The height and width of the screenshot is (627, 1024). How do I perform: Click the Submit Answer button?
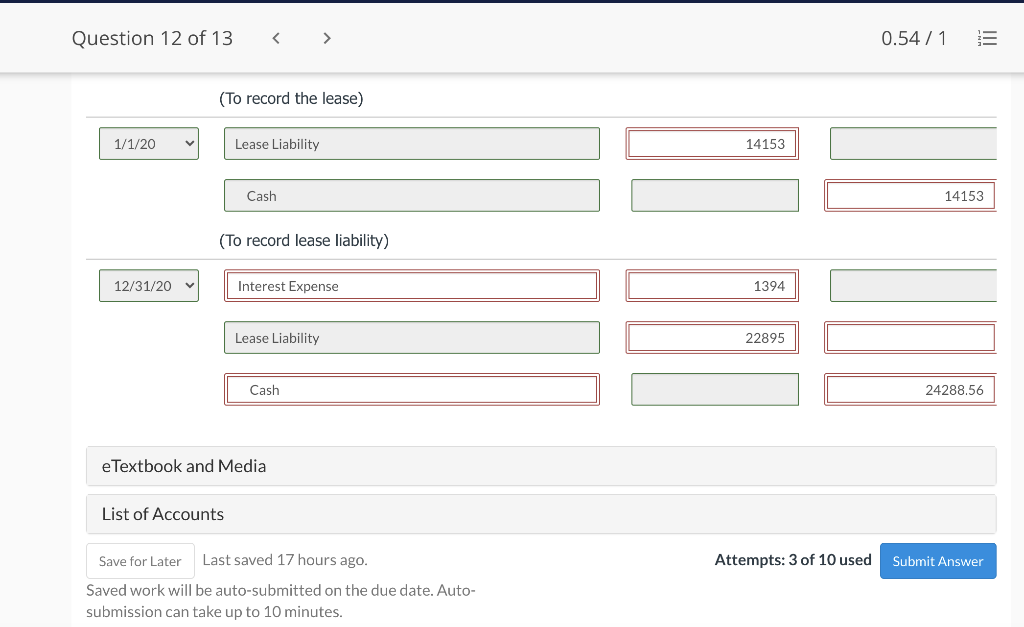pos(938,561)
